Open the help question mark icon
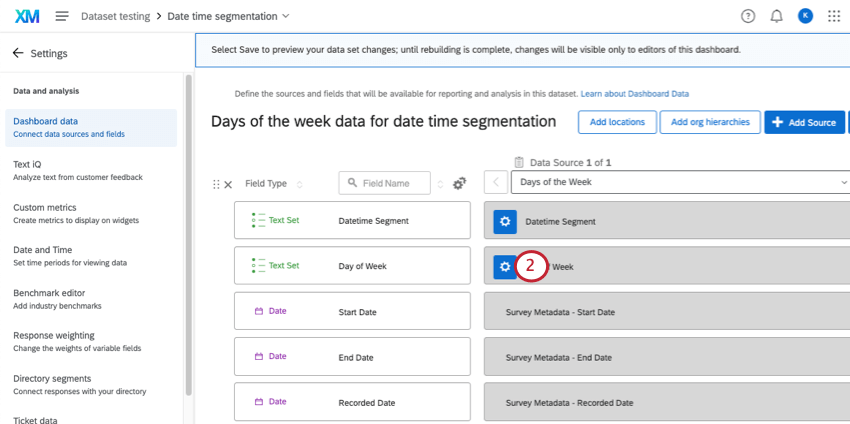This screenshot has width=850, height=424. [x=748, y=16]
